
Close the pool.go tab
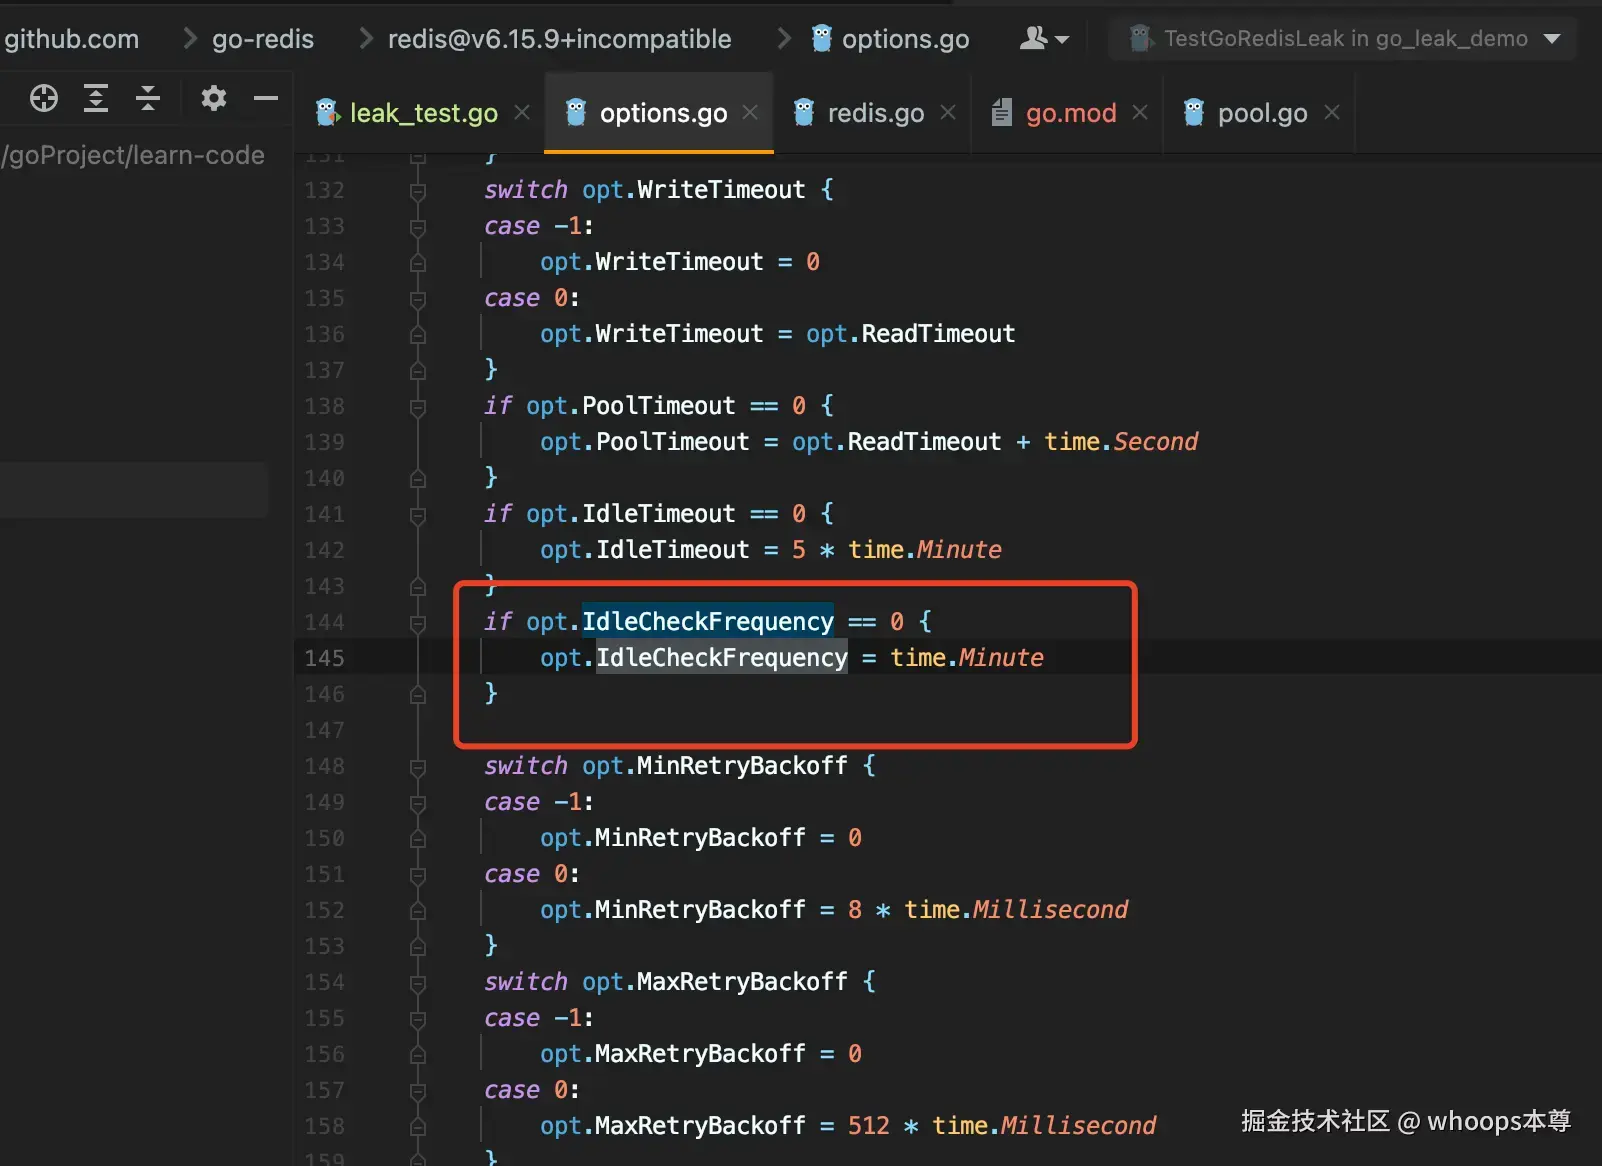pyautogui.click(x=1332, y=113)
